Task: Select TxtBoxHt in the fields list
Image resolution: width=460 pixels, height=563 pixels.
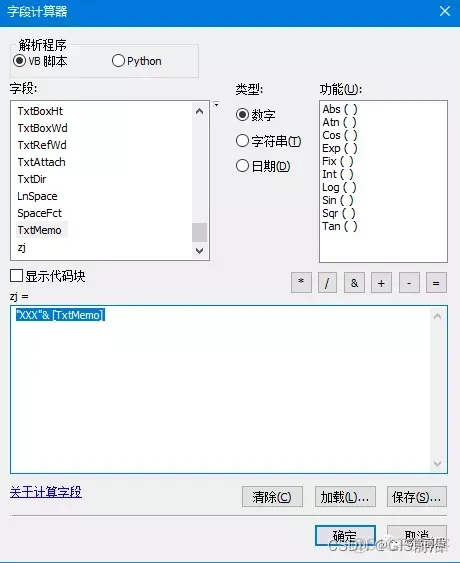Action: (40, 111)
